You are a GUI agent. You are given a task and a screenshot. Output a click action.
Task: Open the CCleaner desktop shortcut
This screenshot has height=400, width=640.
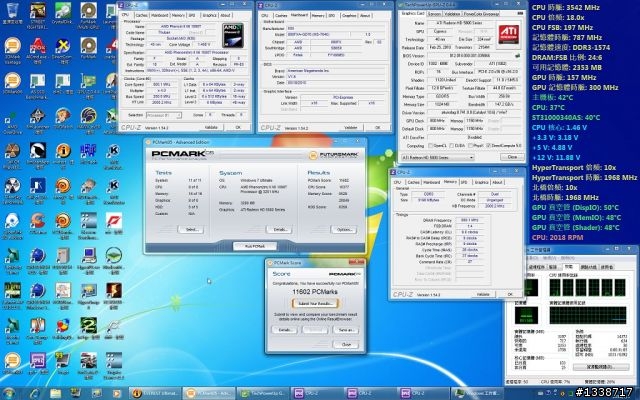(x=38, y=224)
